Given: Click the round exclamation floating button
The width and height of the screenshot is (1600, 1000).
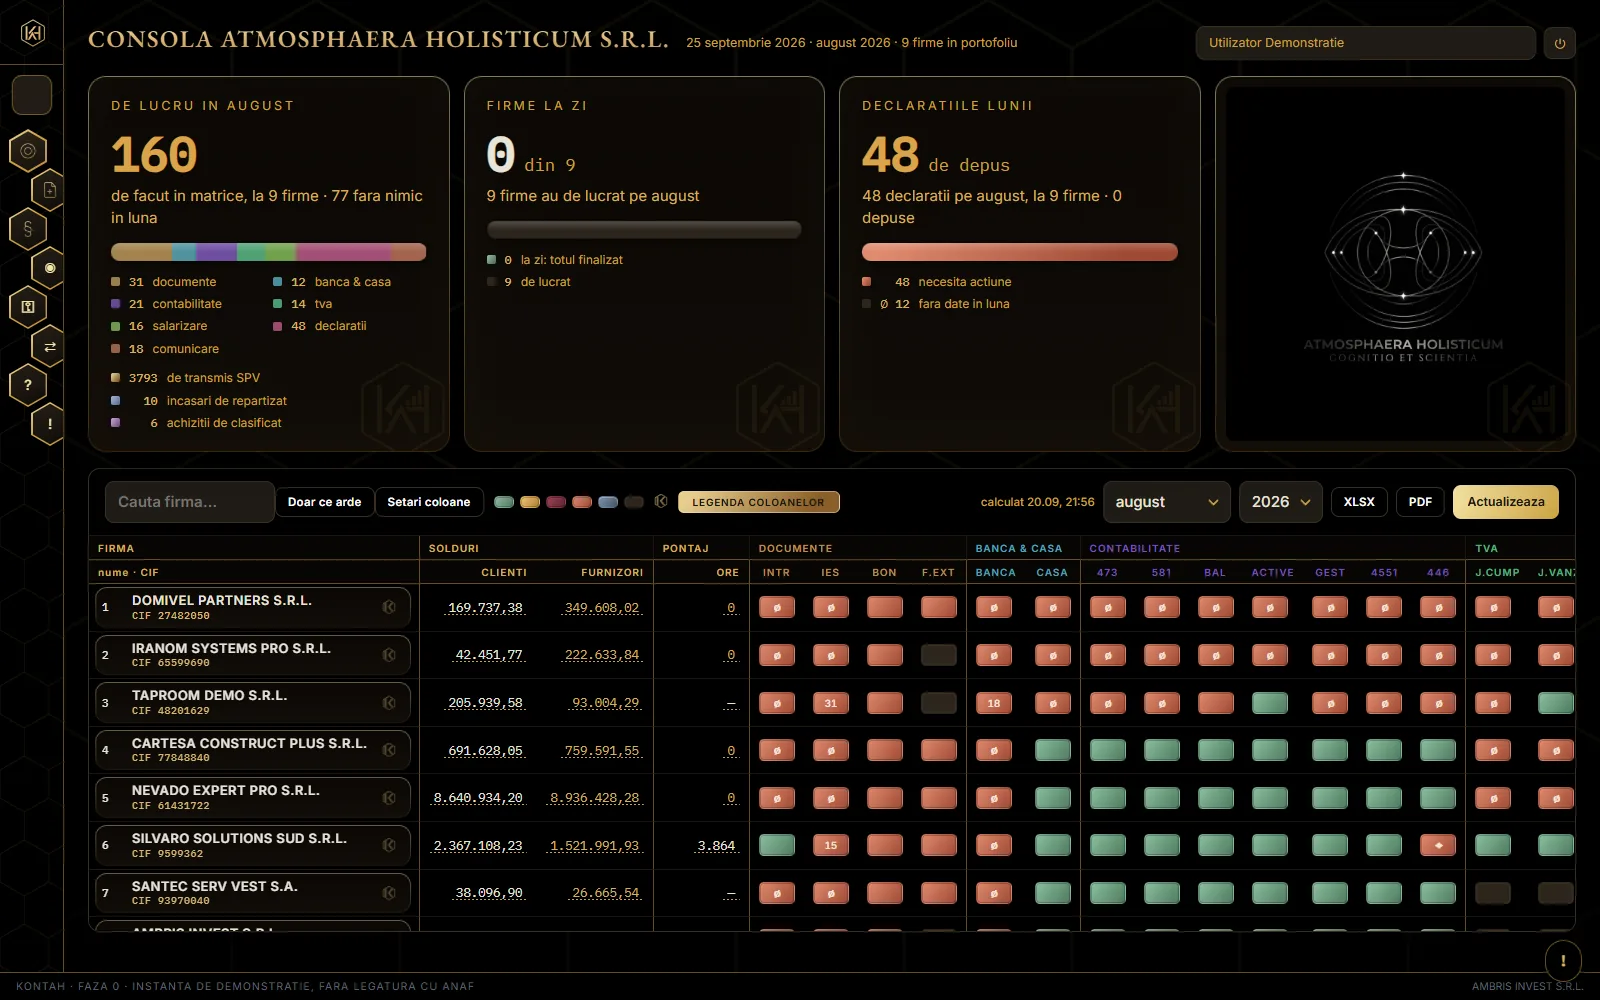Looking at the screenshot, I should [x=1563, y=961].
